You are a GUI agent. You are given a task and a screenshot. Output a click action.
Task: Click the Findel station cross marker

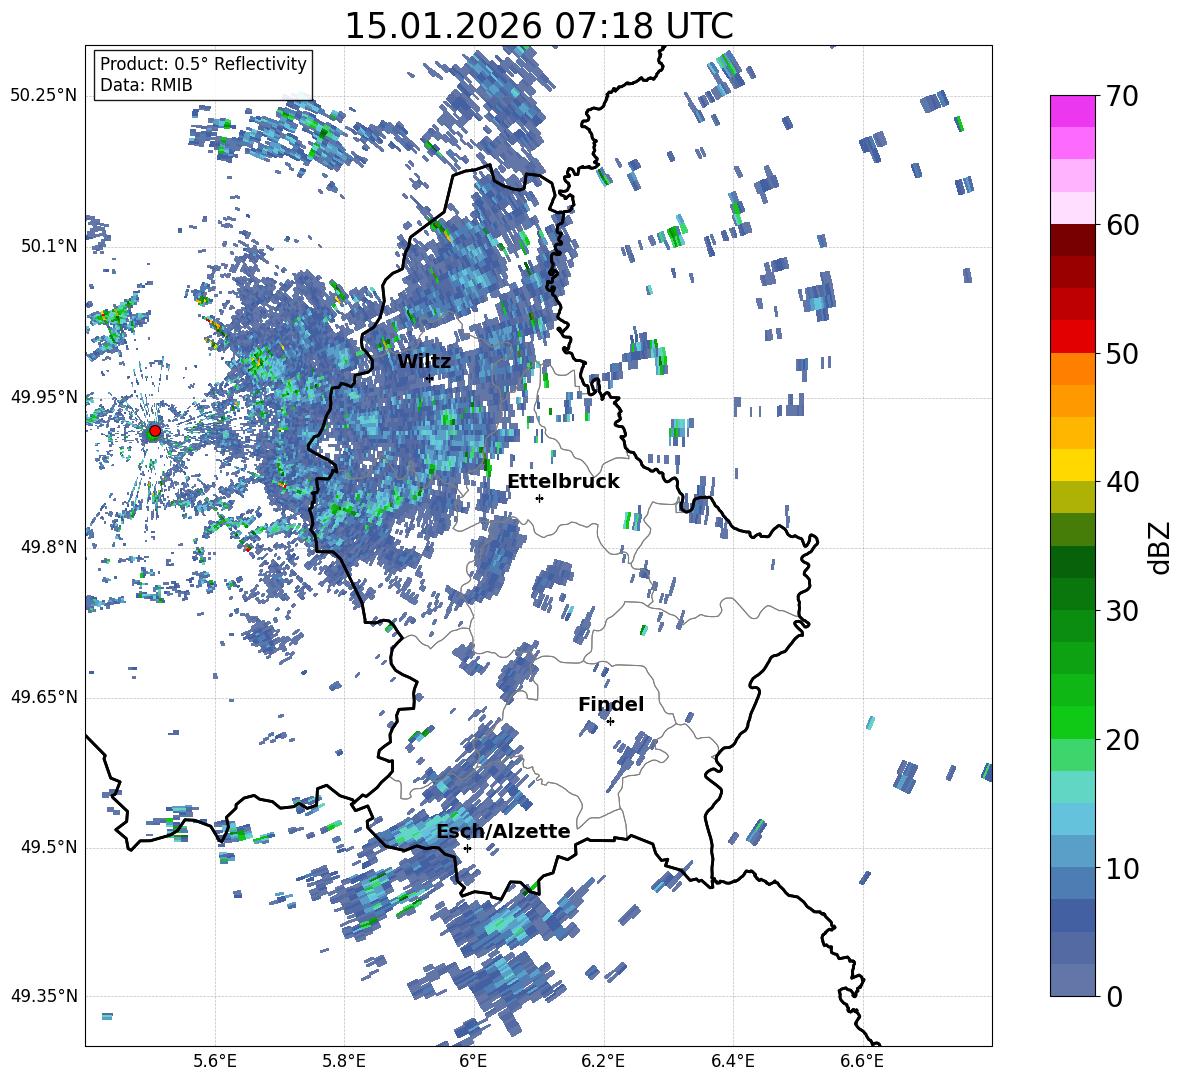point(610,722)
